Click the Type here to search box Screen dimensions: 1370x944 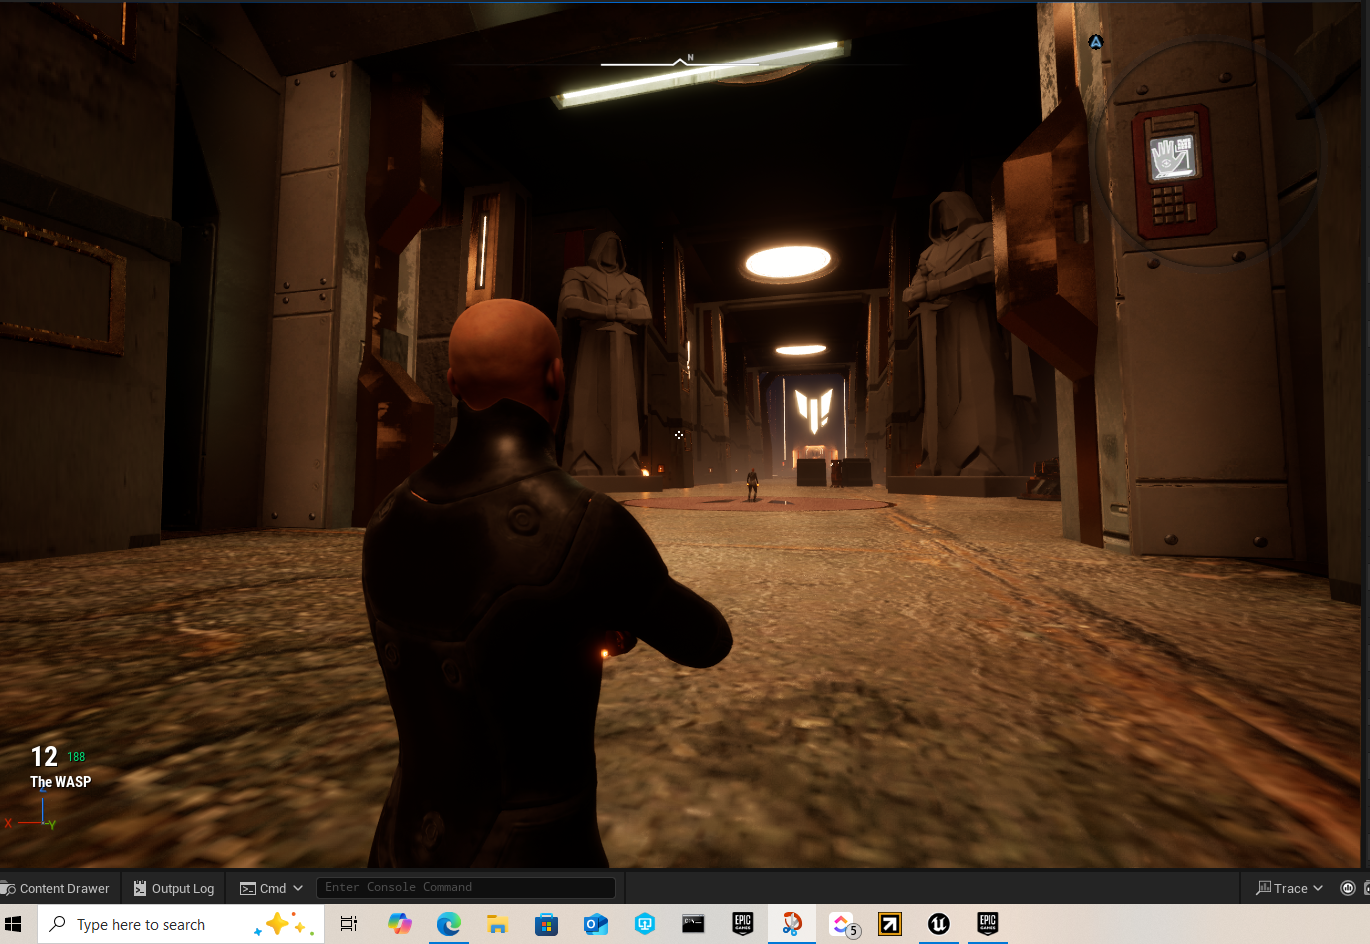182,924
